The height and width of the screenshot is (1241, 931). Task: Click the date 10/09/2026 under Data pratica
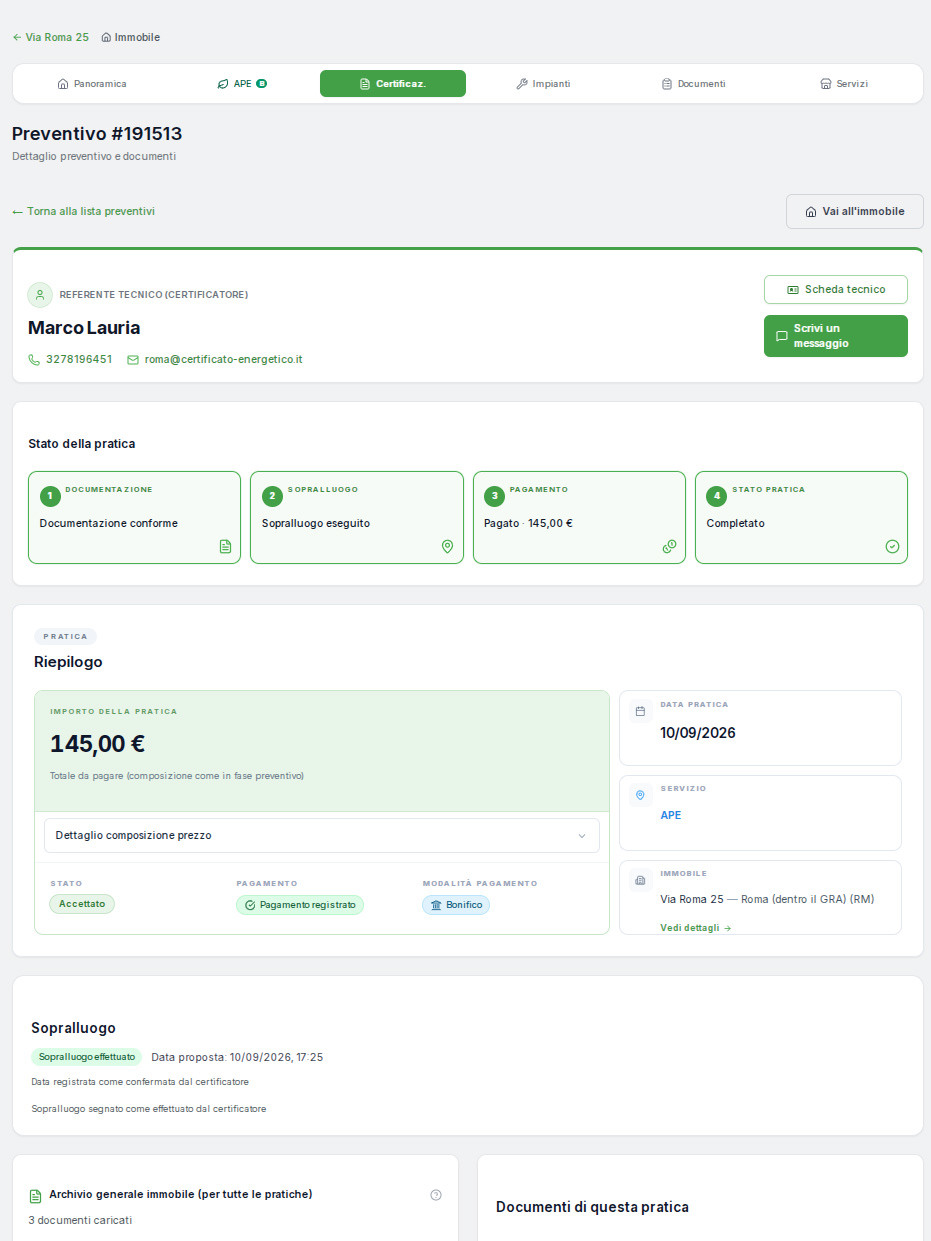(x=698, y=733)
